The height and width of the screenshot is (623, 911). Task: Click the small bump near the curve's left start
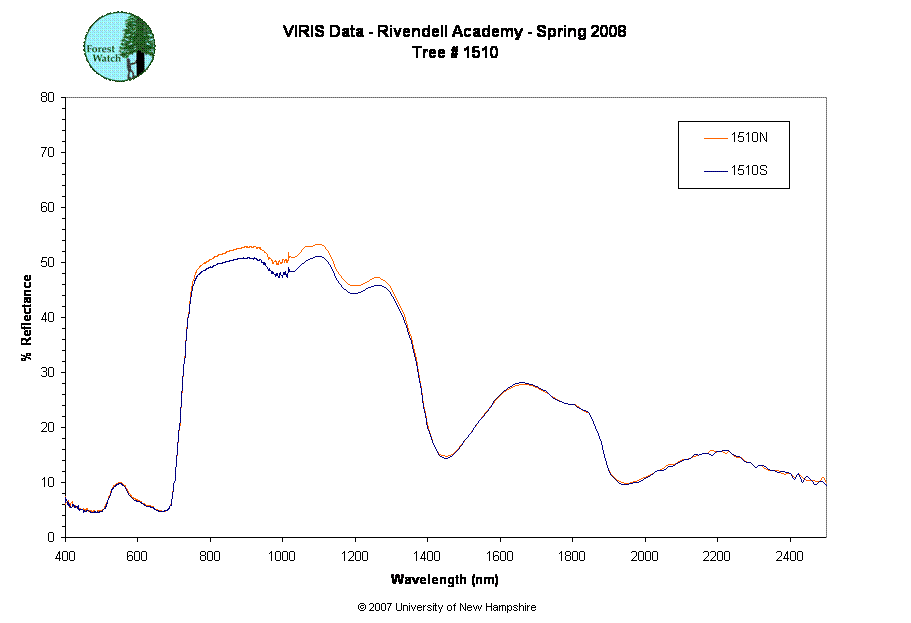coord(119,484)
